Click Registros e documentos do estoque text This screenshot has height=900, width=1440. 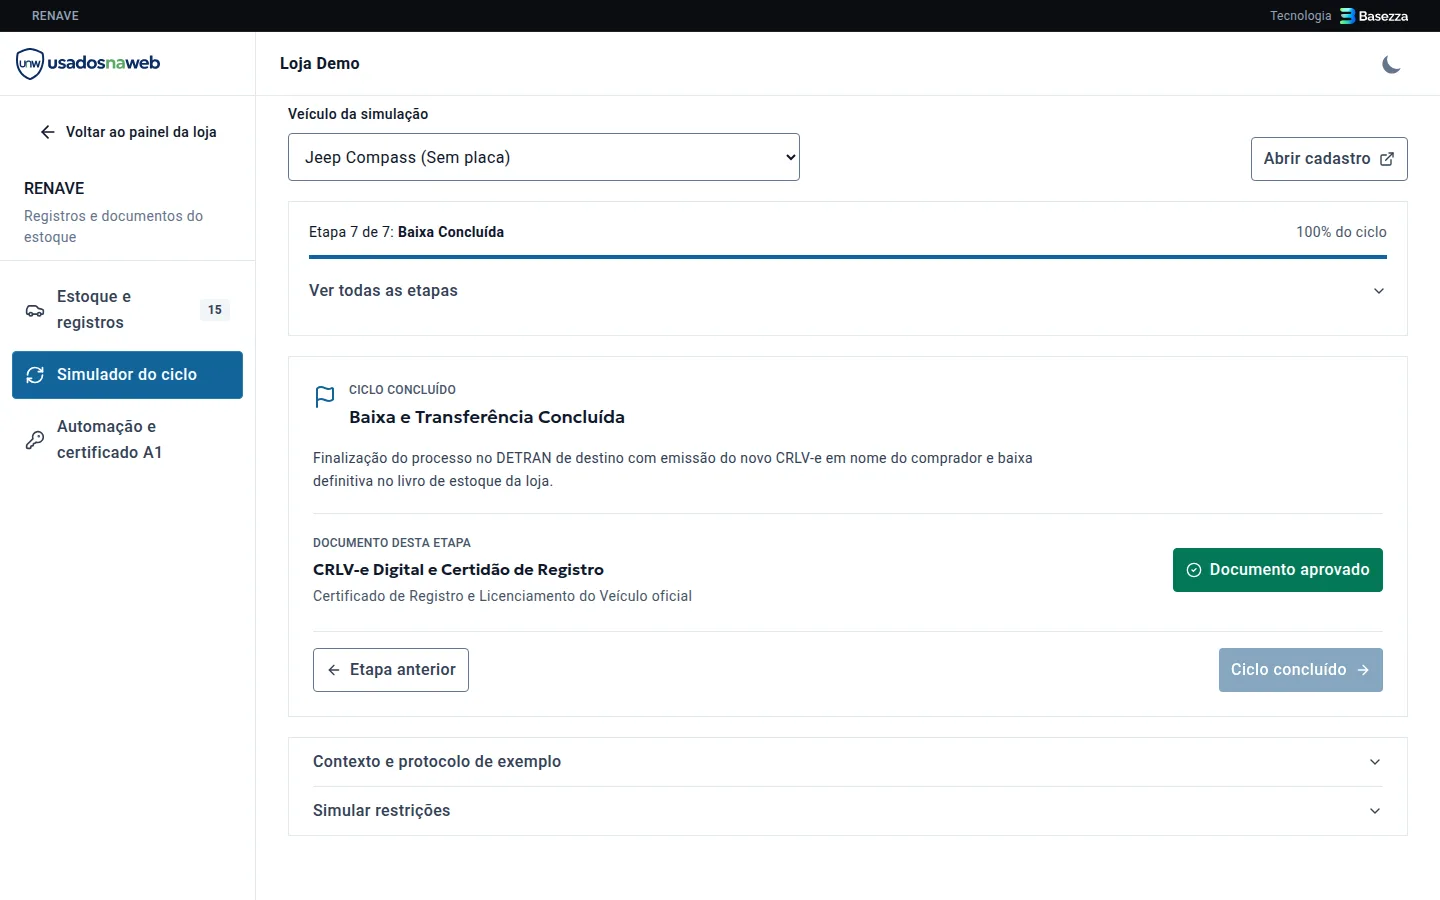click(x=113, y=226)
